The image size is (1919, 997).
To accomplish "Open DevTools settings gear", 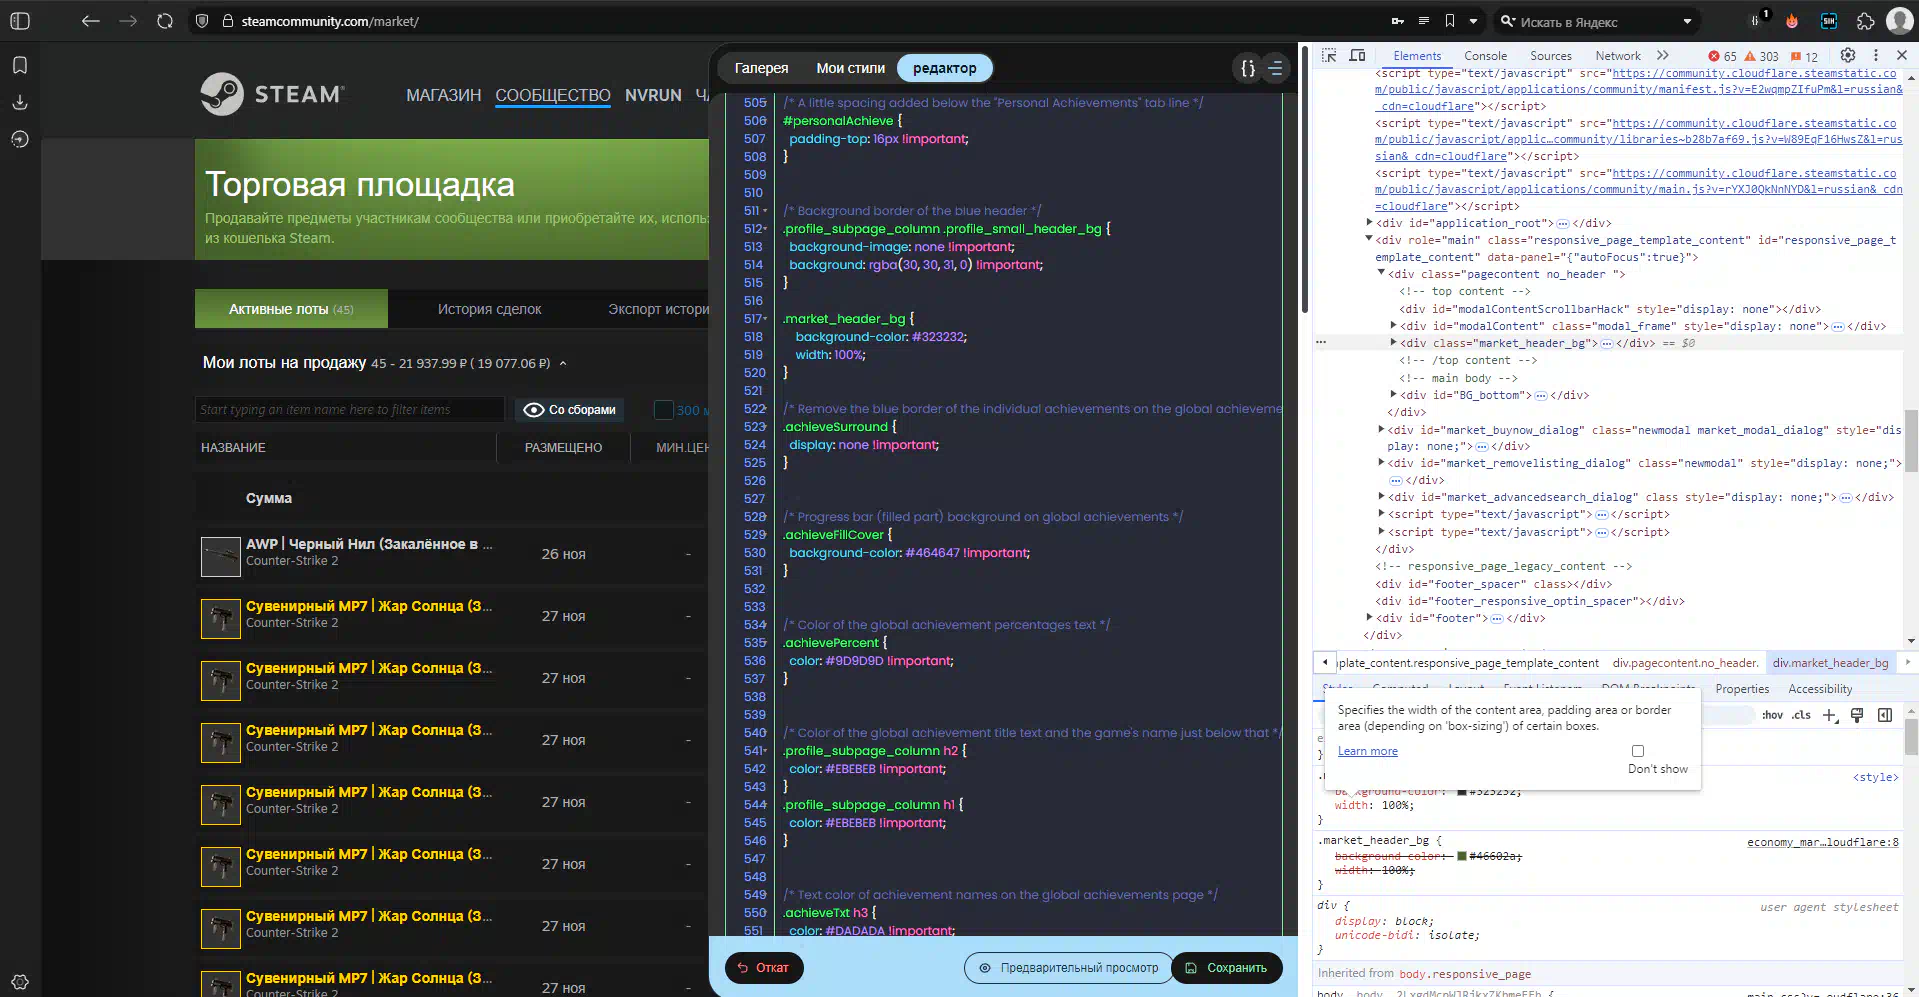I will 1848,56.
